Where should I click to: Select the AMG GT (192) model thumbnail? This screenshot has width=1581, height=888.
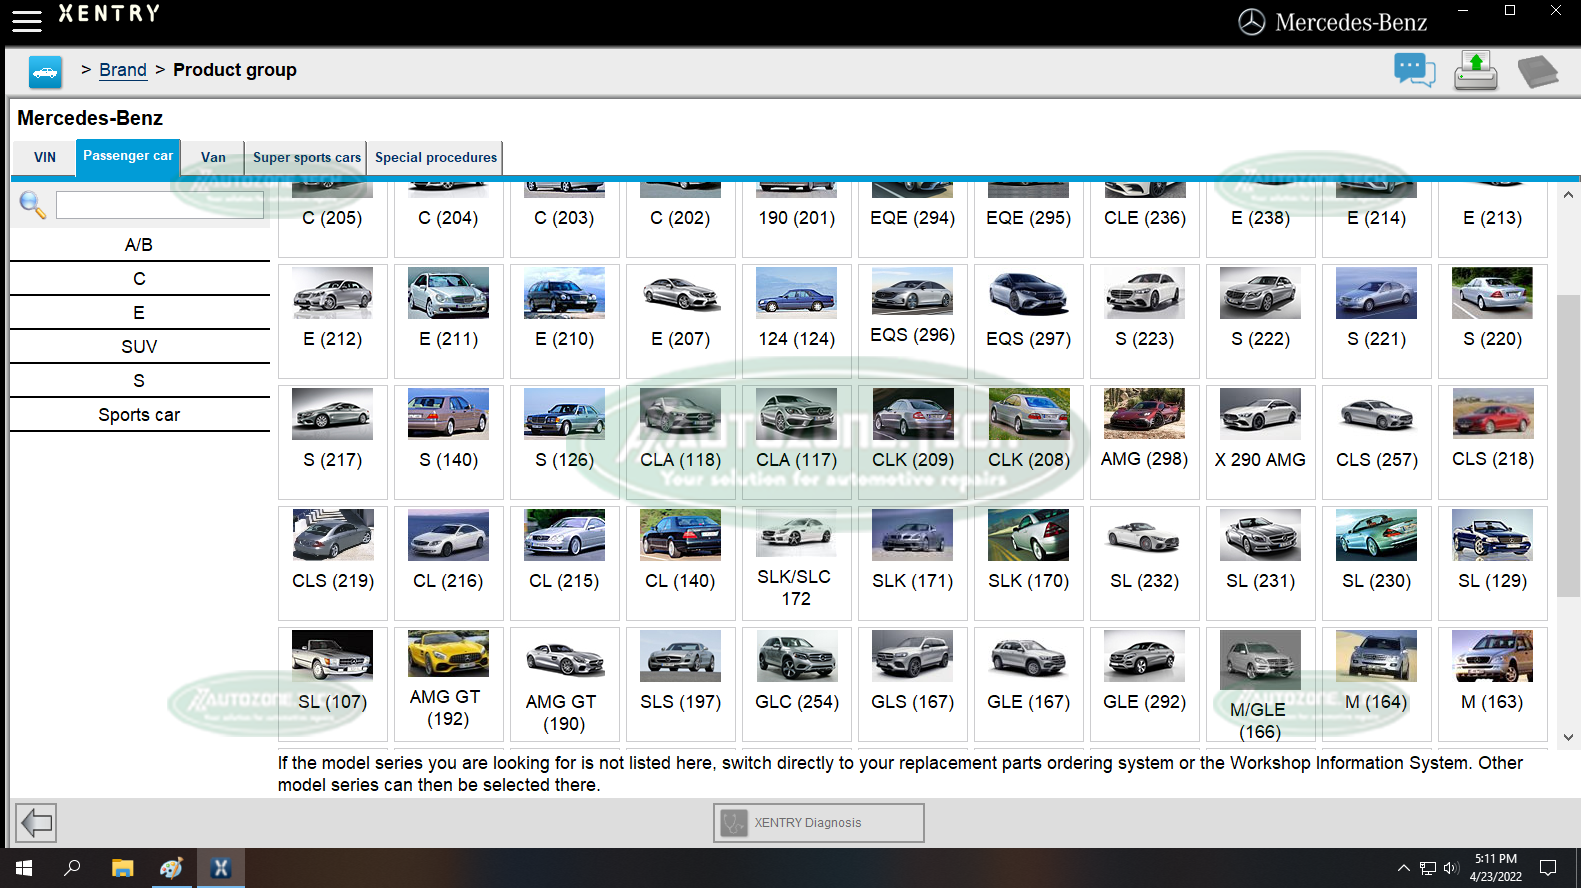[x=448, y=655]
